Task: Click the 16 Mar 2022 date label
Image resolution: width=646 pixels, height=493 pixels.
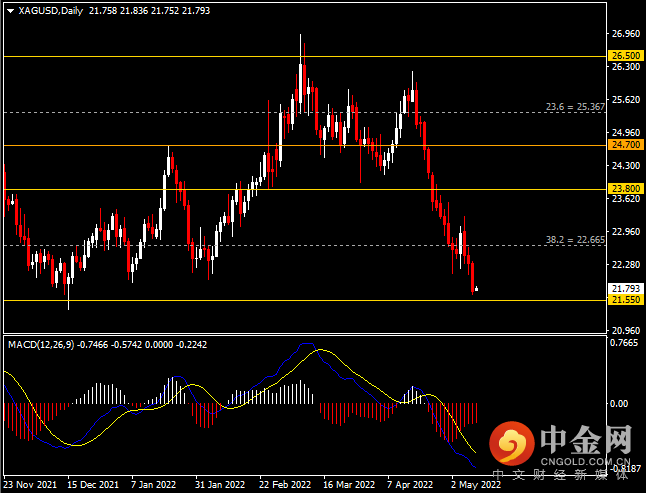Action: click(x=349, y=484)
